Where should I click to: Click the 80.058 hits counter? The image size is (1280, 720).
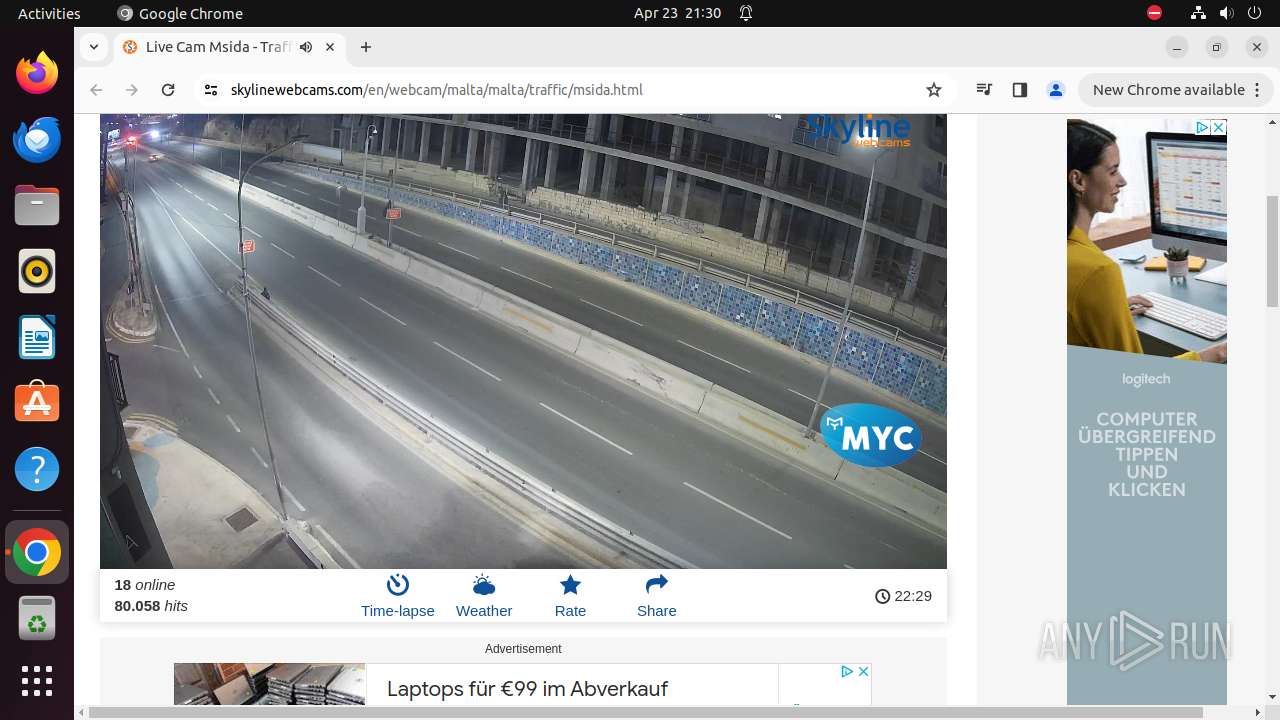pos(151,606)
